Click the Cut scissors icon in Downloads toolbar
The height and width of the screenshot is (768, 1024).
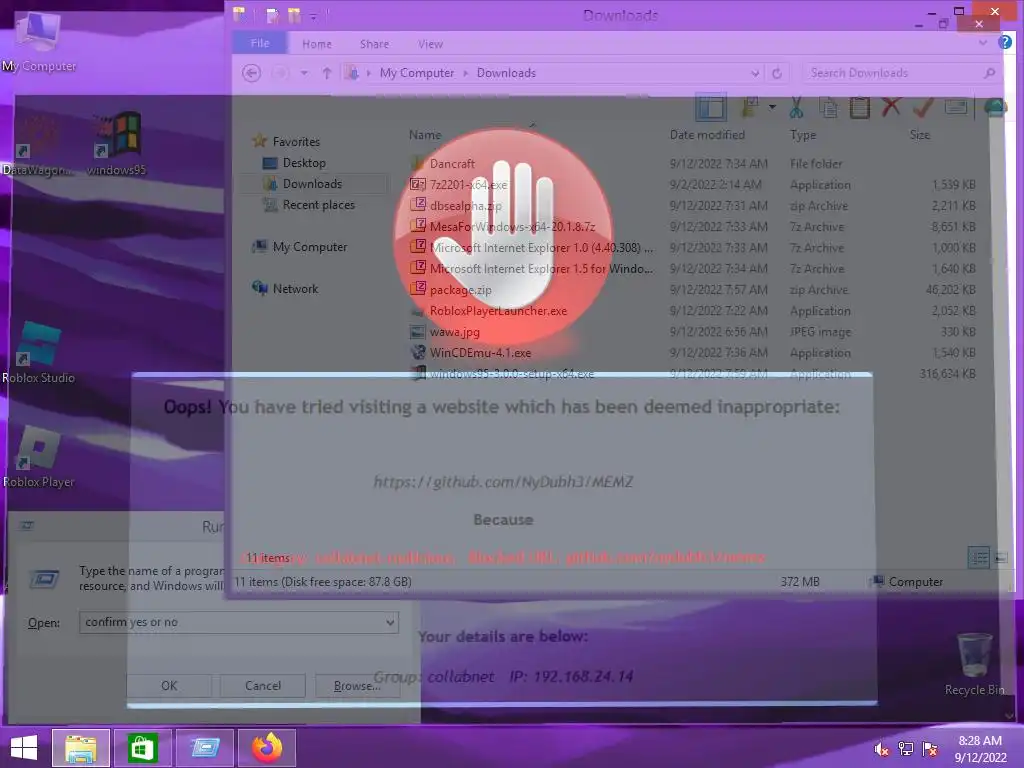[x=796, y=107]
